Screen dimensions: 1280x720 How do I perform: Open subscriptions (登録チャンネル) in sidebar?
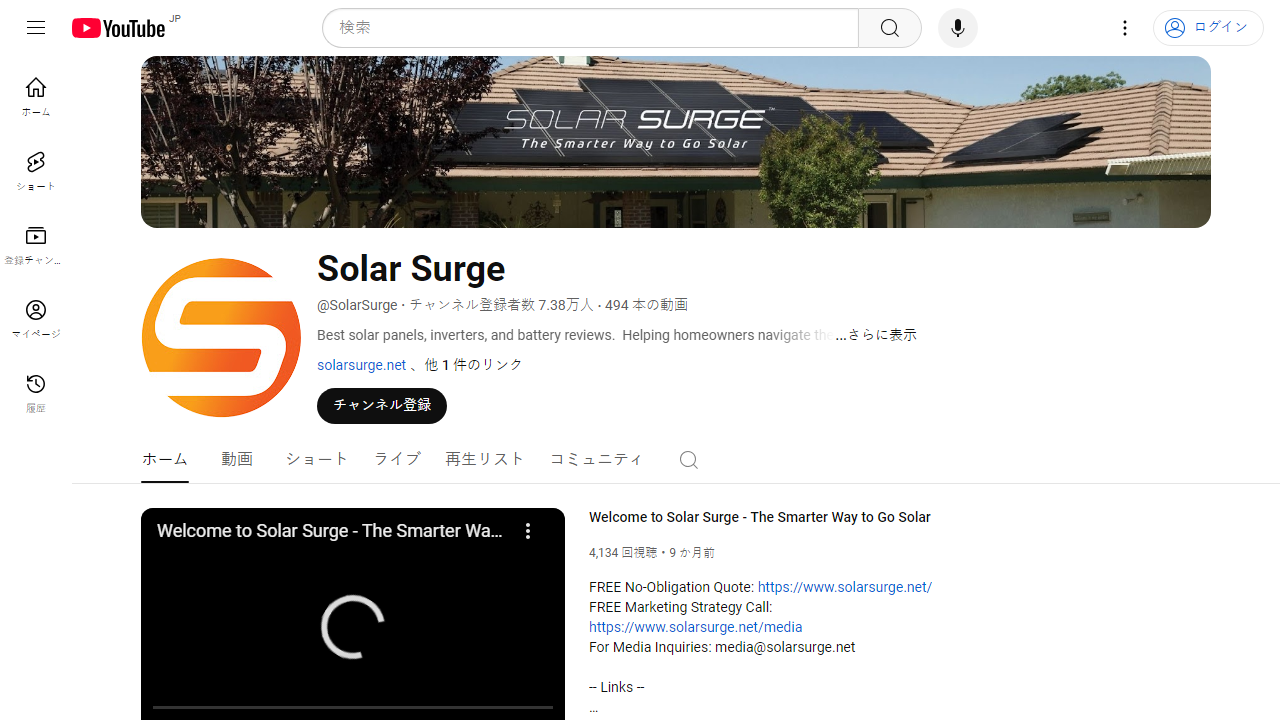36,245
